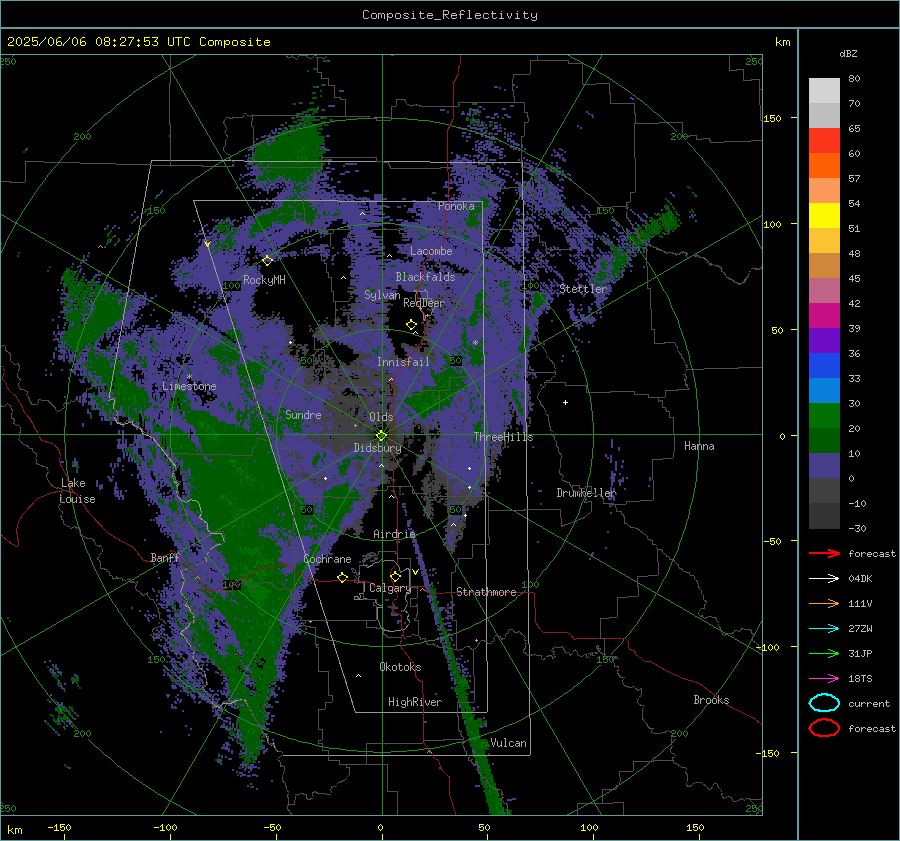The height and width of the screenshot is (841, 900).
Task: Select the bright yellow swatch in dBZ scale
Action: coord(824,216)
